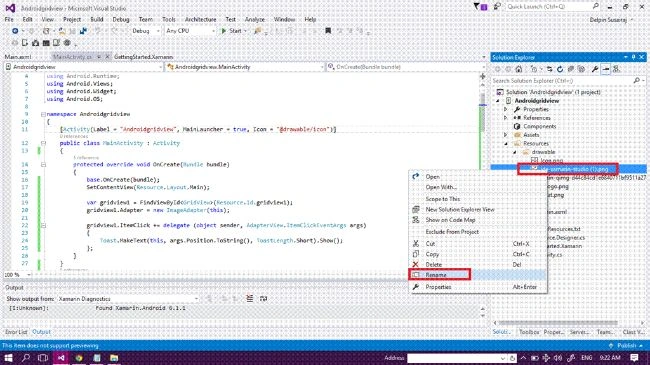Click the Start debugging button
This screenshot has width=650, height=365.
point(233,31)
